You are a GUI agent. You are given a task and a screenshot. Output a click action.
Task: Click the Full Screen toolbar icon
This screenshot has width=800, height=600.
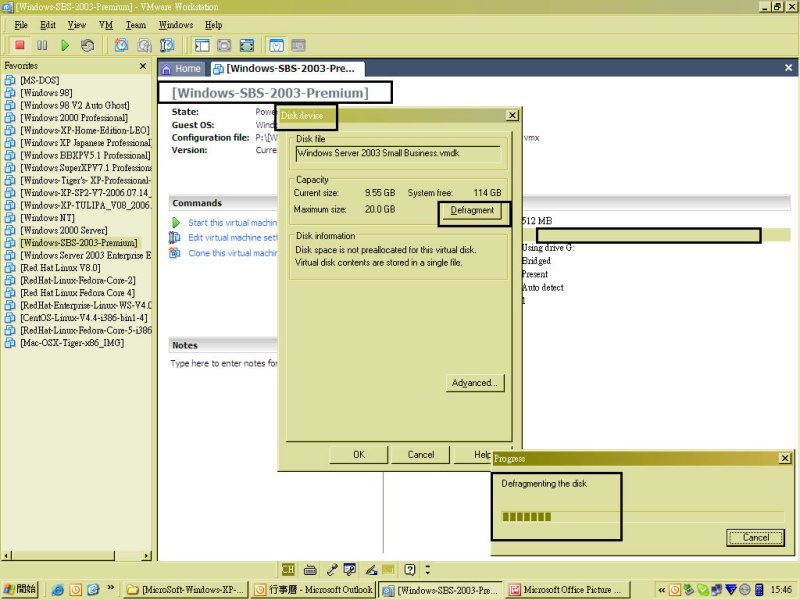[247, 45]
